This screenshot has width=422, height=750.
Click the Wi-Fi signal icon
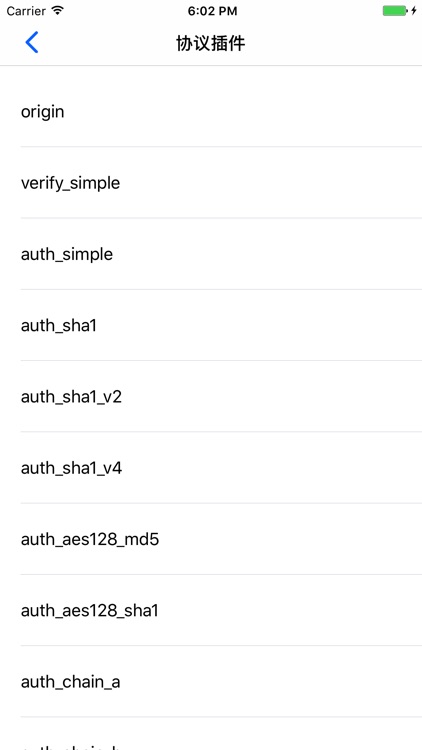(x=57, y=11)
